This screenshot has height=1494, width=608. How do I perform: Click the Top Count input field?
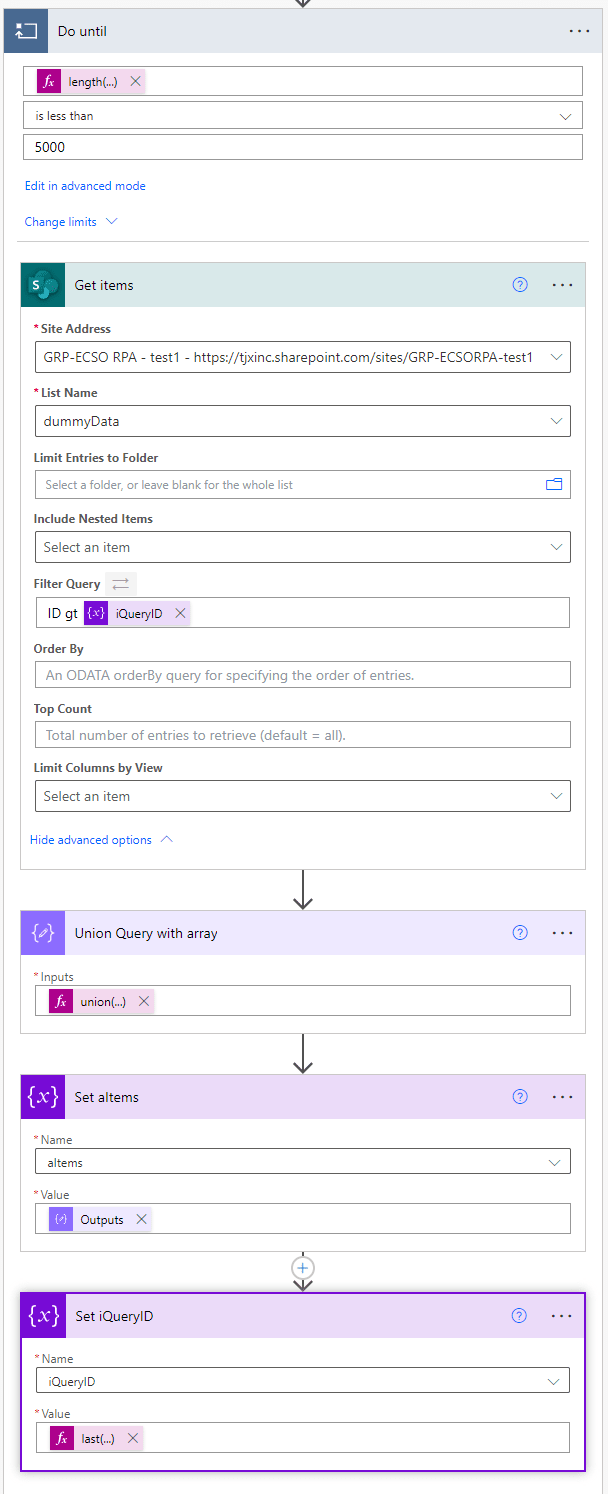click(x=302, y=735)
